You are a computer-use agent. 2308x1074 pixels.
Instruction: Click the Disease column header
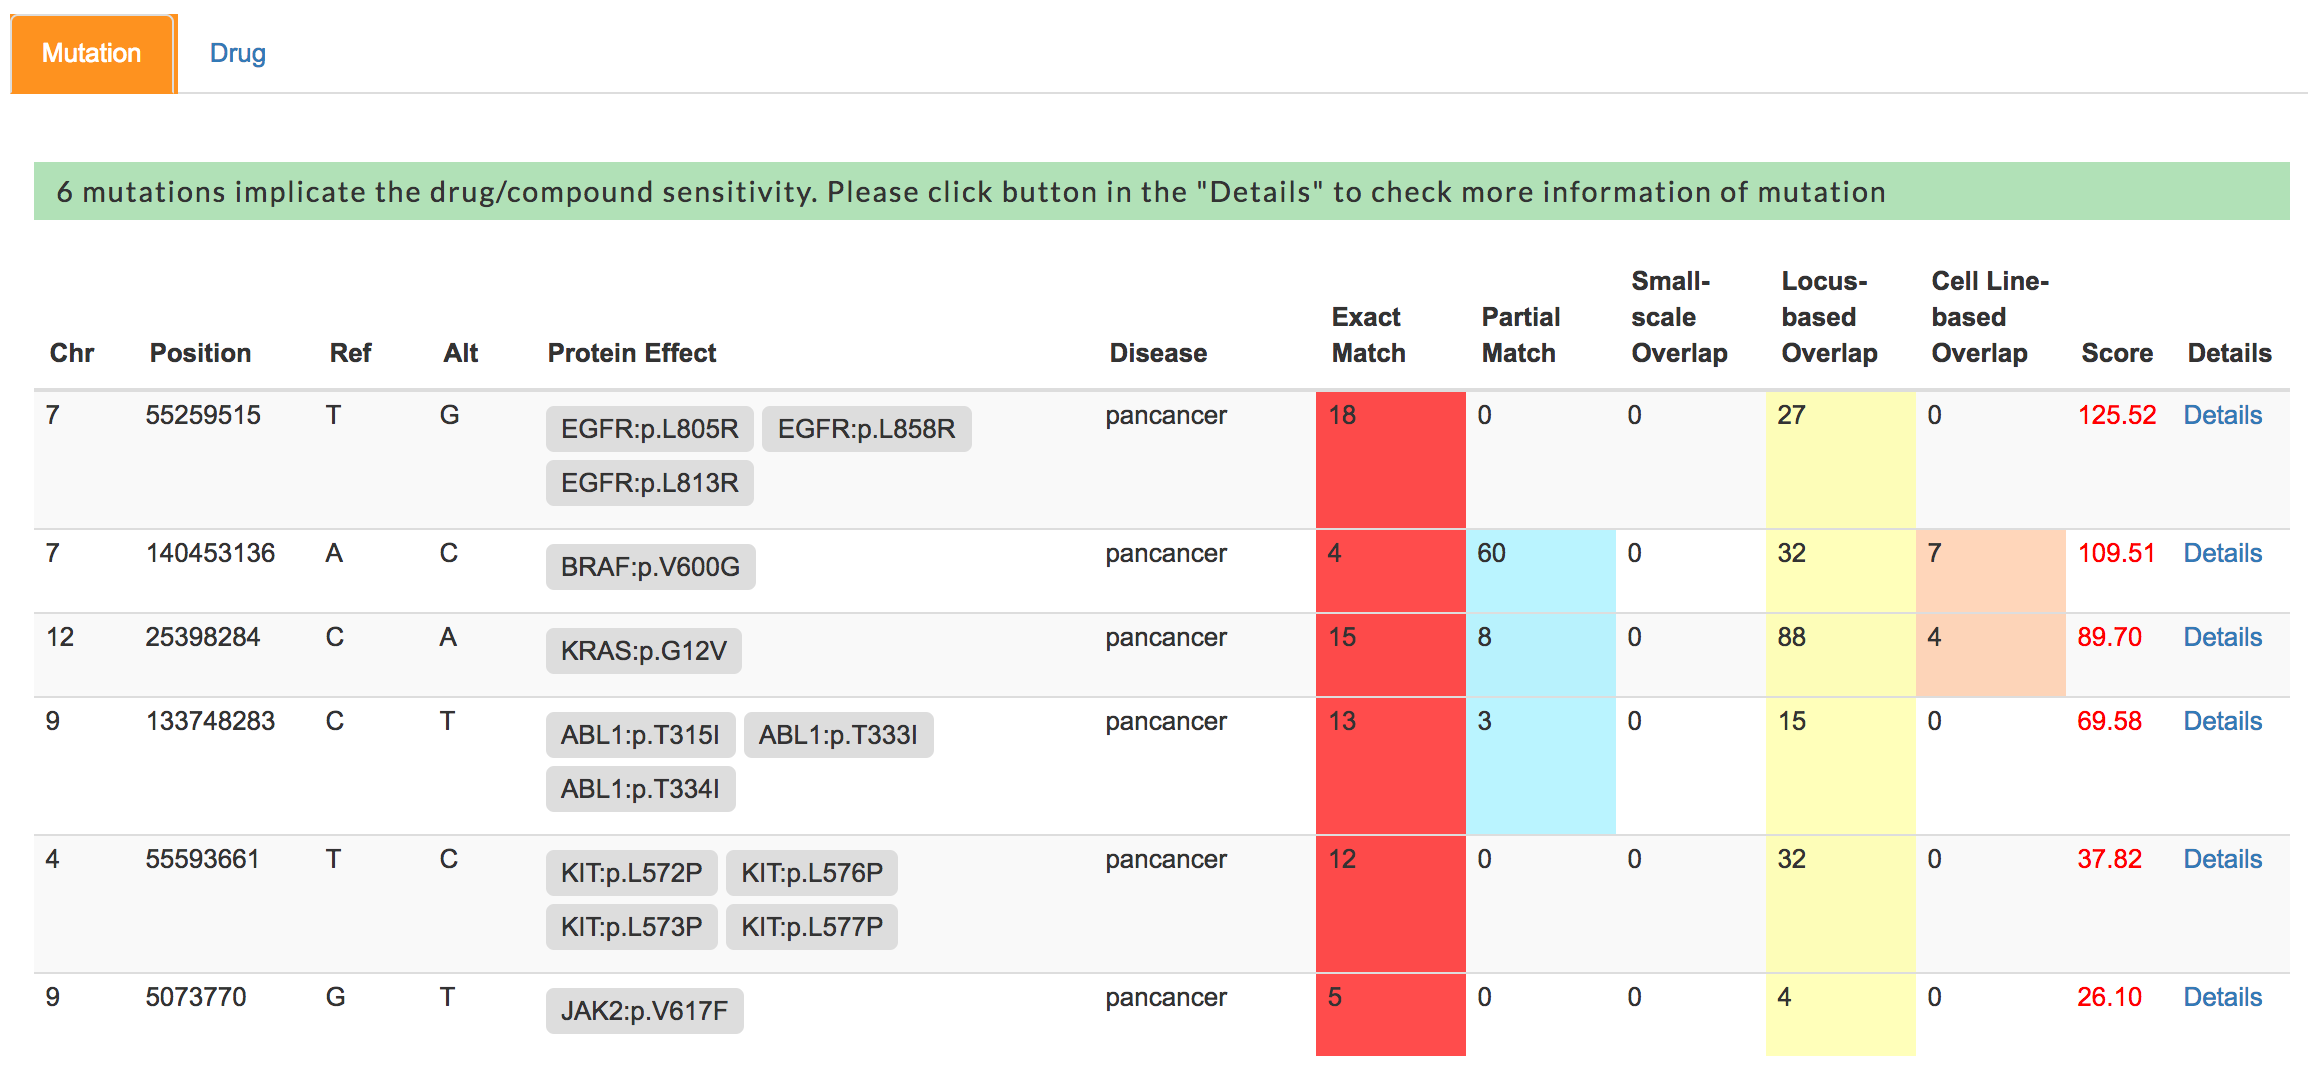(1158, 353)
